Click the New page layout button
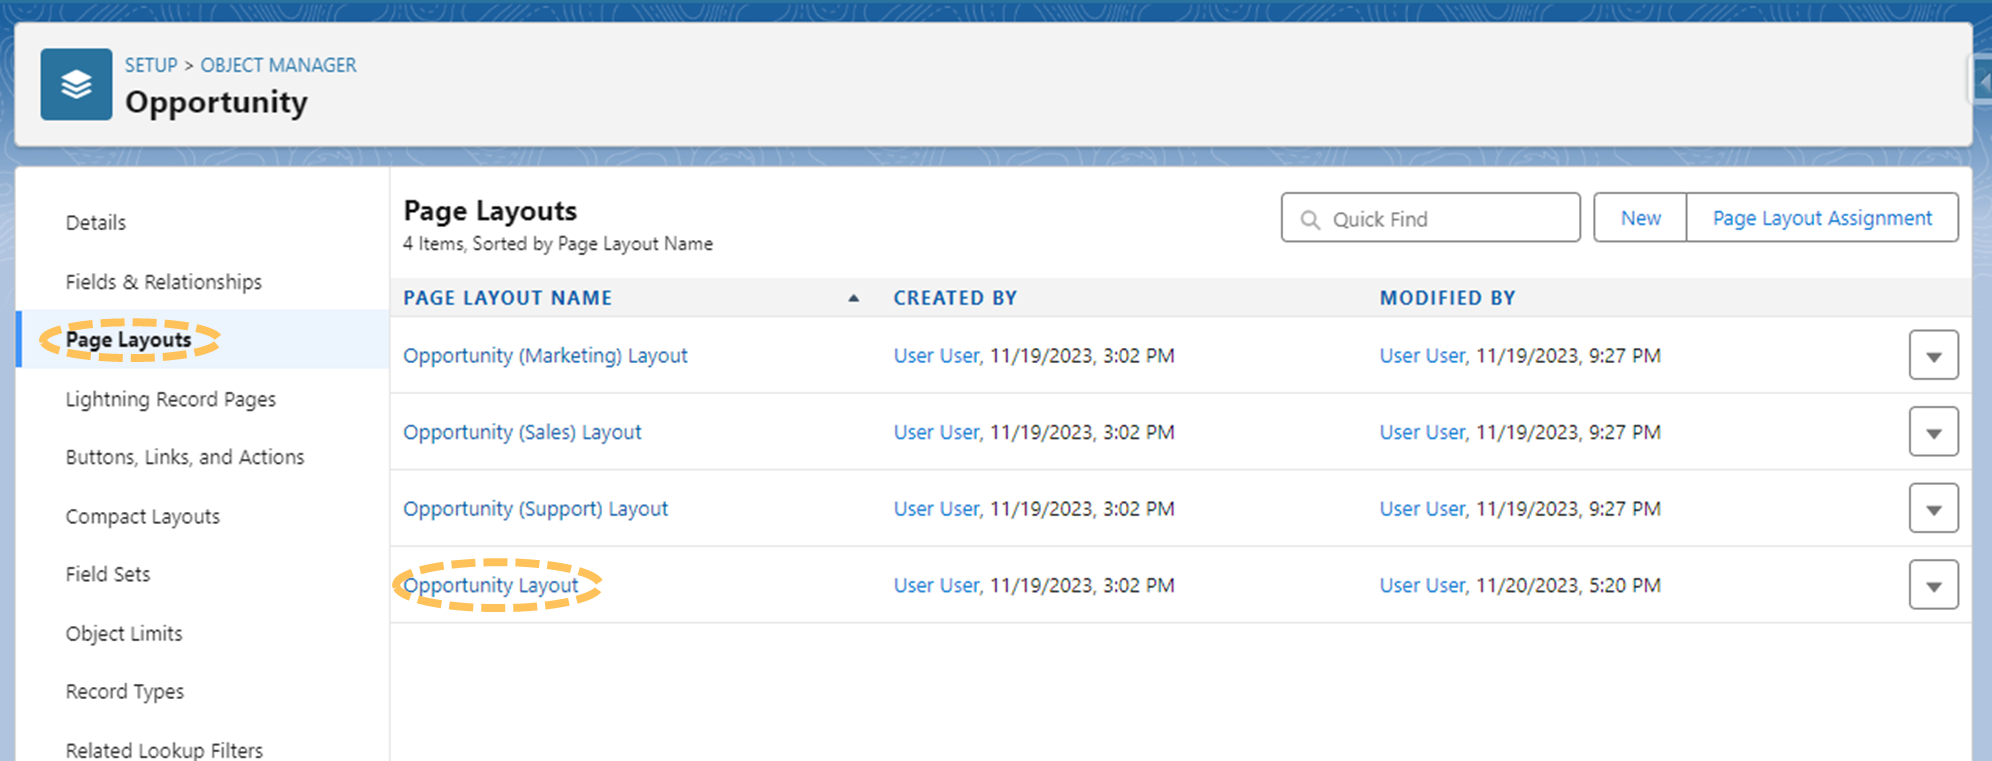Viewport: 1992px width, 761px height. [x=1640, y=218]
